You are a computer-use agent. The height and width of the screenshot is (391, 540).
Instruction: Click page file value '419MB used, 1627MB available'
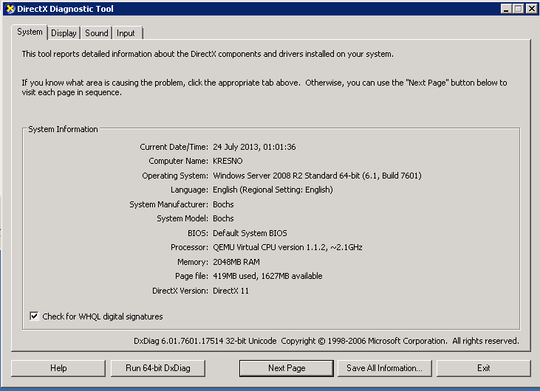(x=268, y=276)
